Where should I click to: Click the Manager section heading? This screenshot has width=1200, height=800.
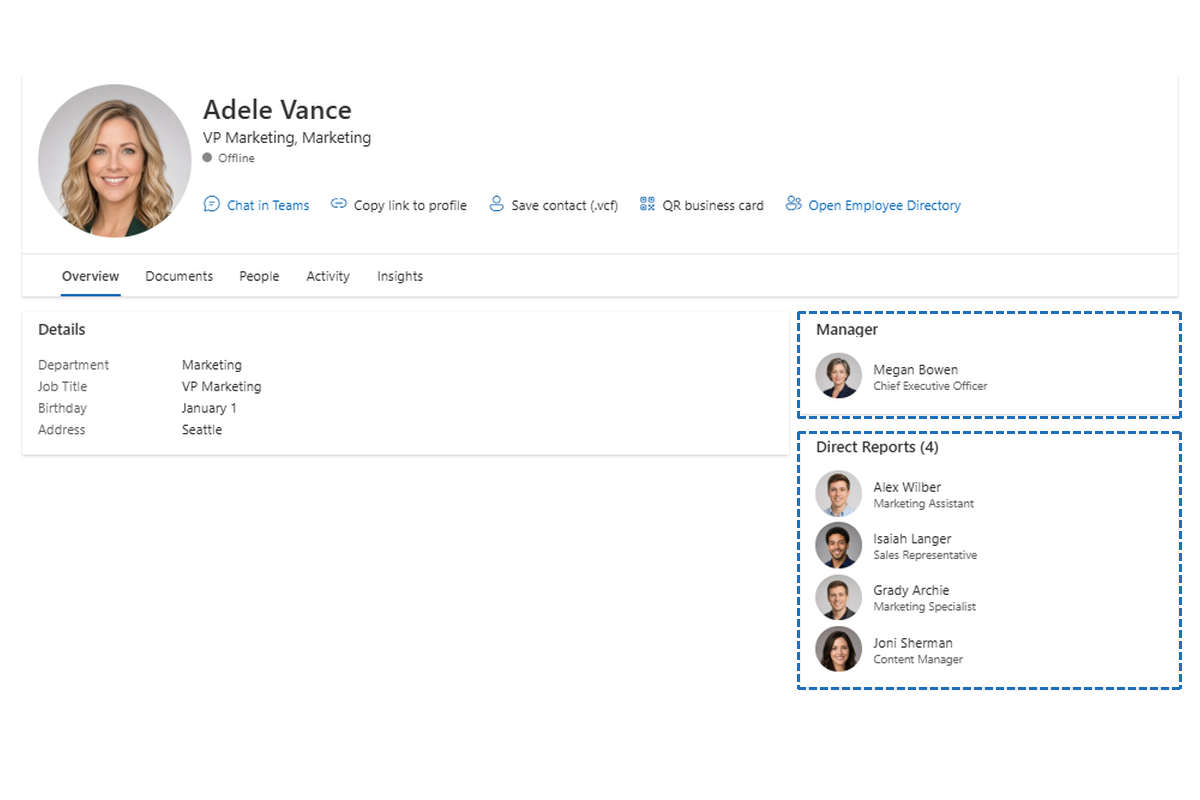pos(847,329)
